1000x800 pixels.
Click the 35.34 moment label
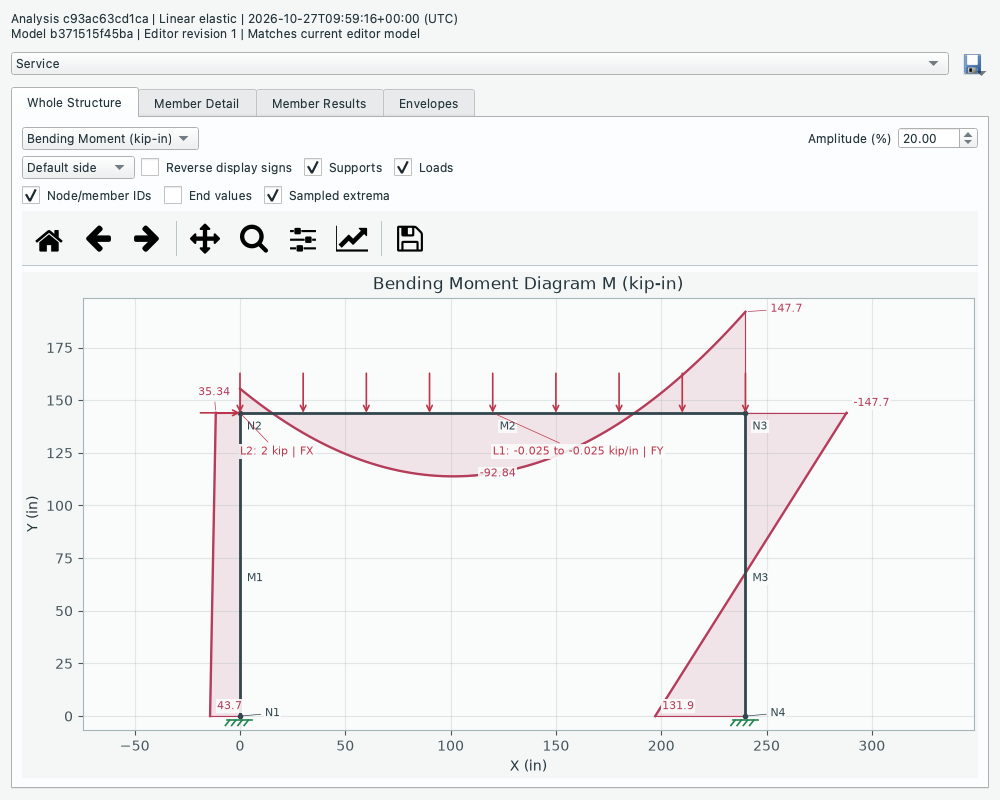(214, 391)
